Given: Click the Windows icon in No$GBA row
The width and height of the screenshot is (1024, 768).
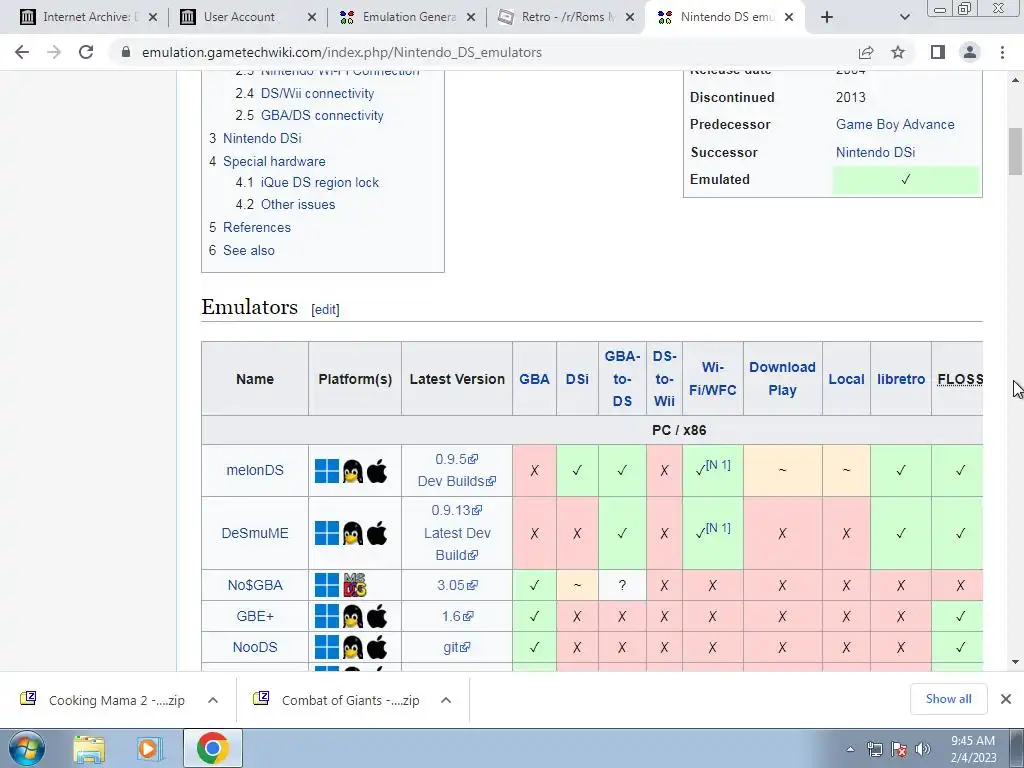Looking at the screenshot, I should (x=327, y=585).
